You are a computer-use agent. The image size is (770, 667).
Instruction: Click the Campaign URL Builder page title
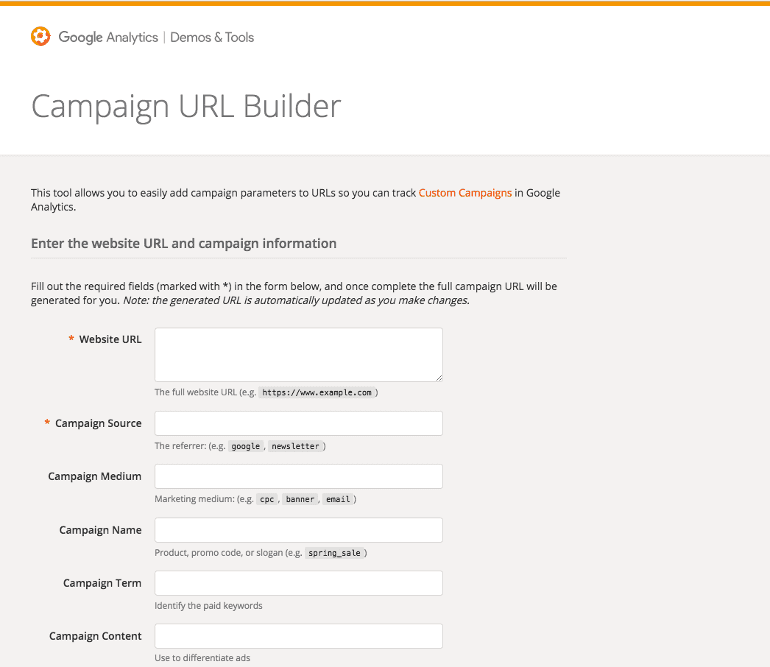pos(186,106)
